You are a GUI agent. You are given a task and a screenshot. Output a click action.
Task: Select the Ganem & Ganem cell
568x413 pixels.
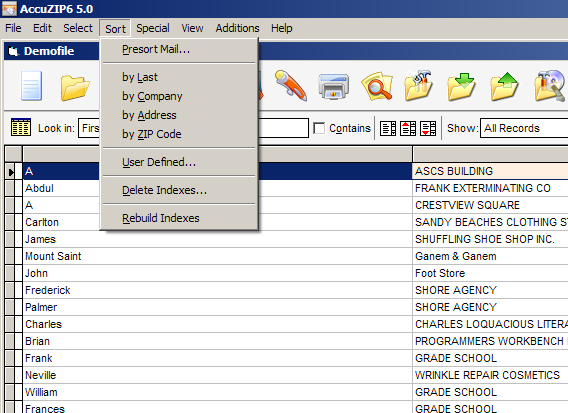490,256
